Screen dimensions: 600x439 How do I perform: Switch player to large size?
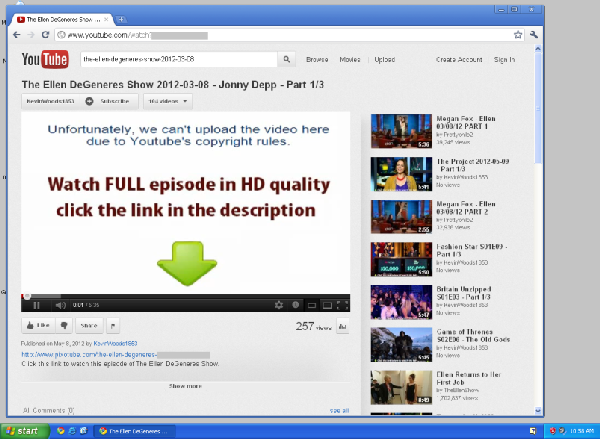pyautogui.click(x=327, y=305)
